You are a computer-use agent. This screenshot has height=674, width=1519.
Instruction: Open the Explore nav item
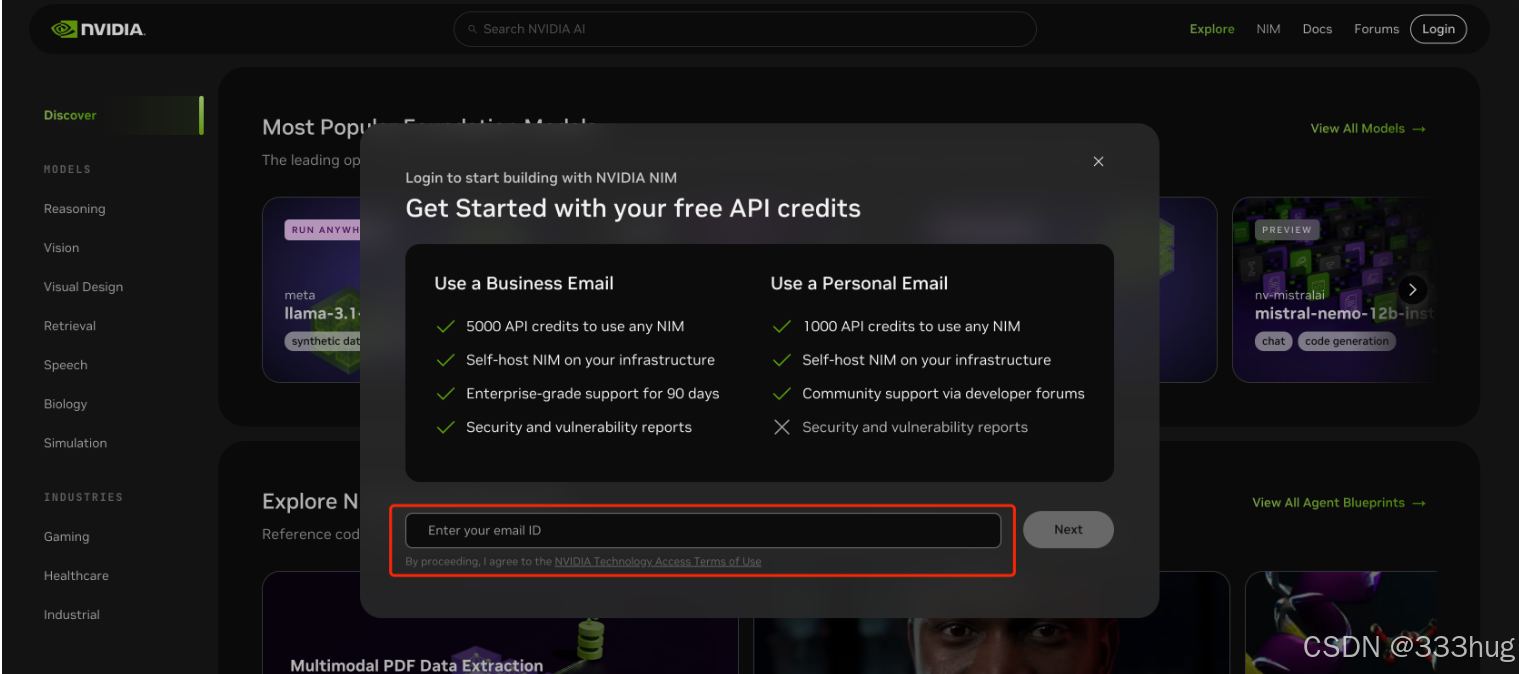[1212, 29]
